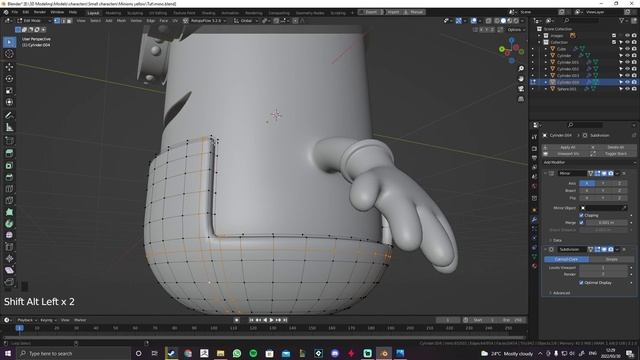
Task: Open the Edit Mode dropdown
Action: pos(33,20)
